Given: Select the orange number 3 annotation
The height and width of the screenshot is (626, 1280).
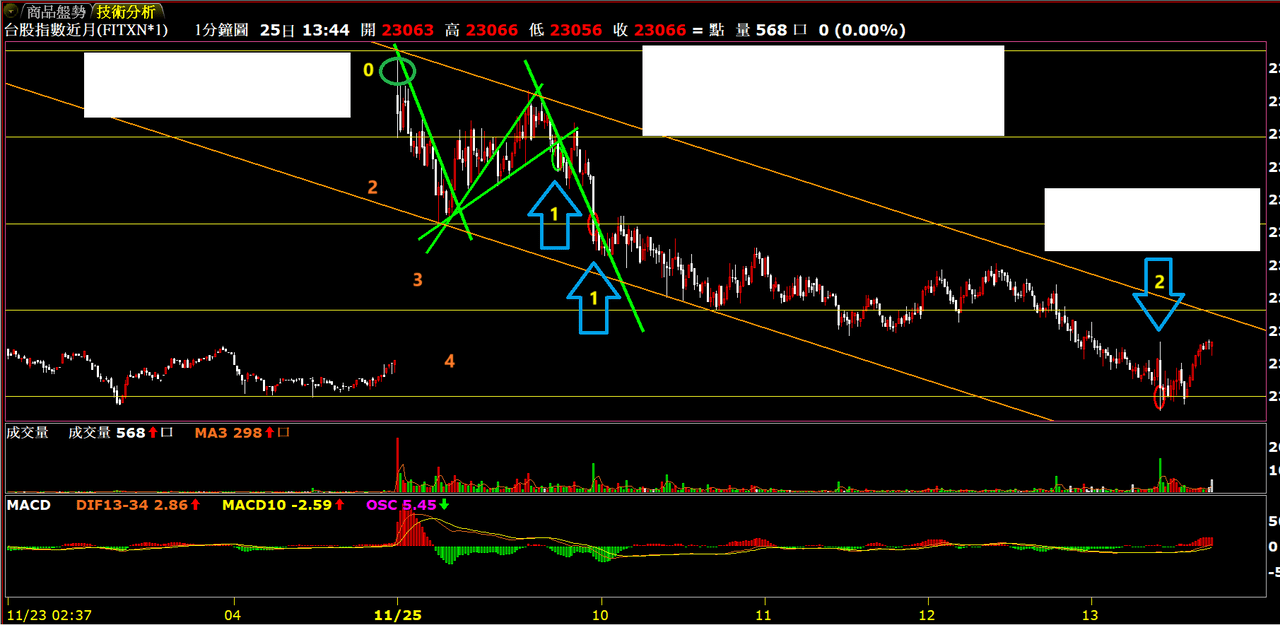Looking at the screenshot, I should pos(418,280).
